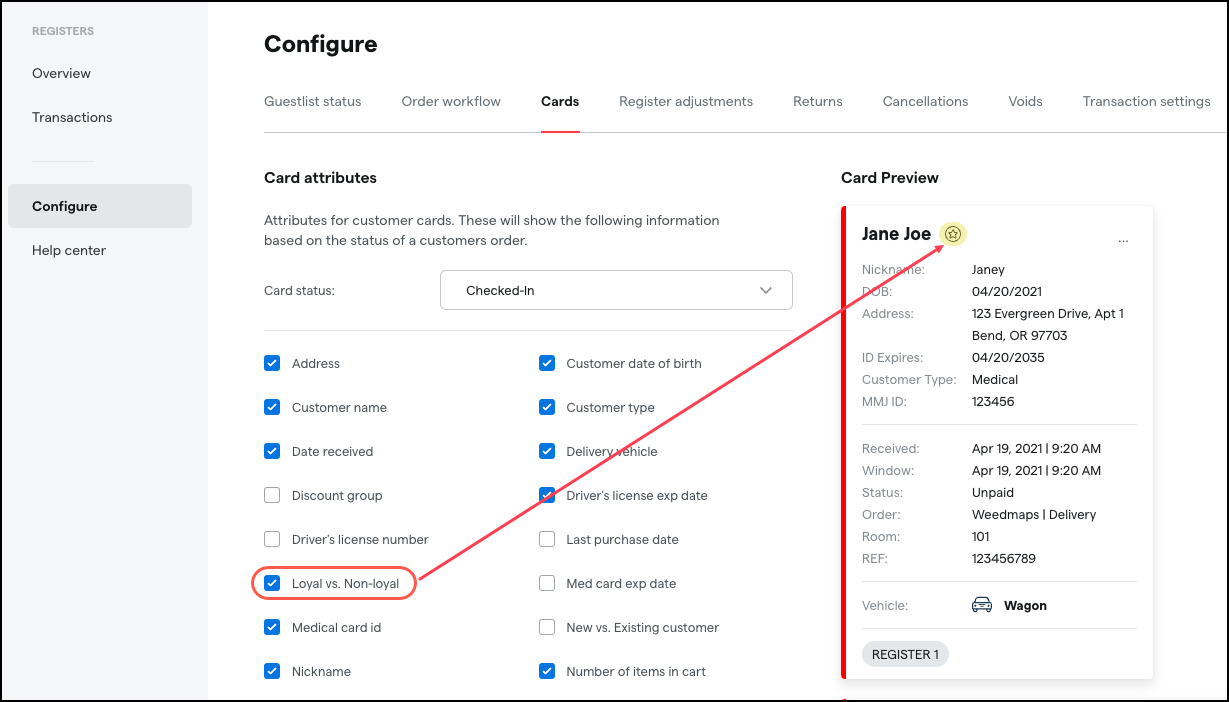Toggle the Nickname checkbox
The height and width of the screenshot is (702, 1229).
click(272, 671)
